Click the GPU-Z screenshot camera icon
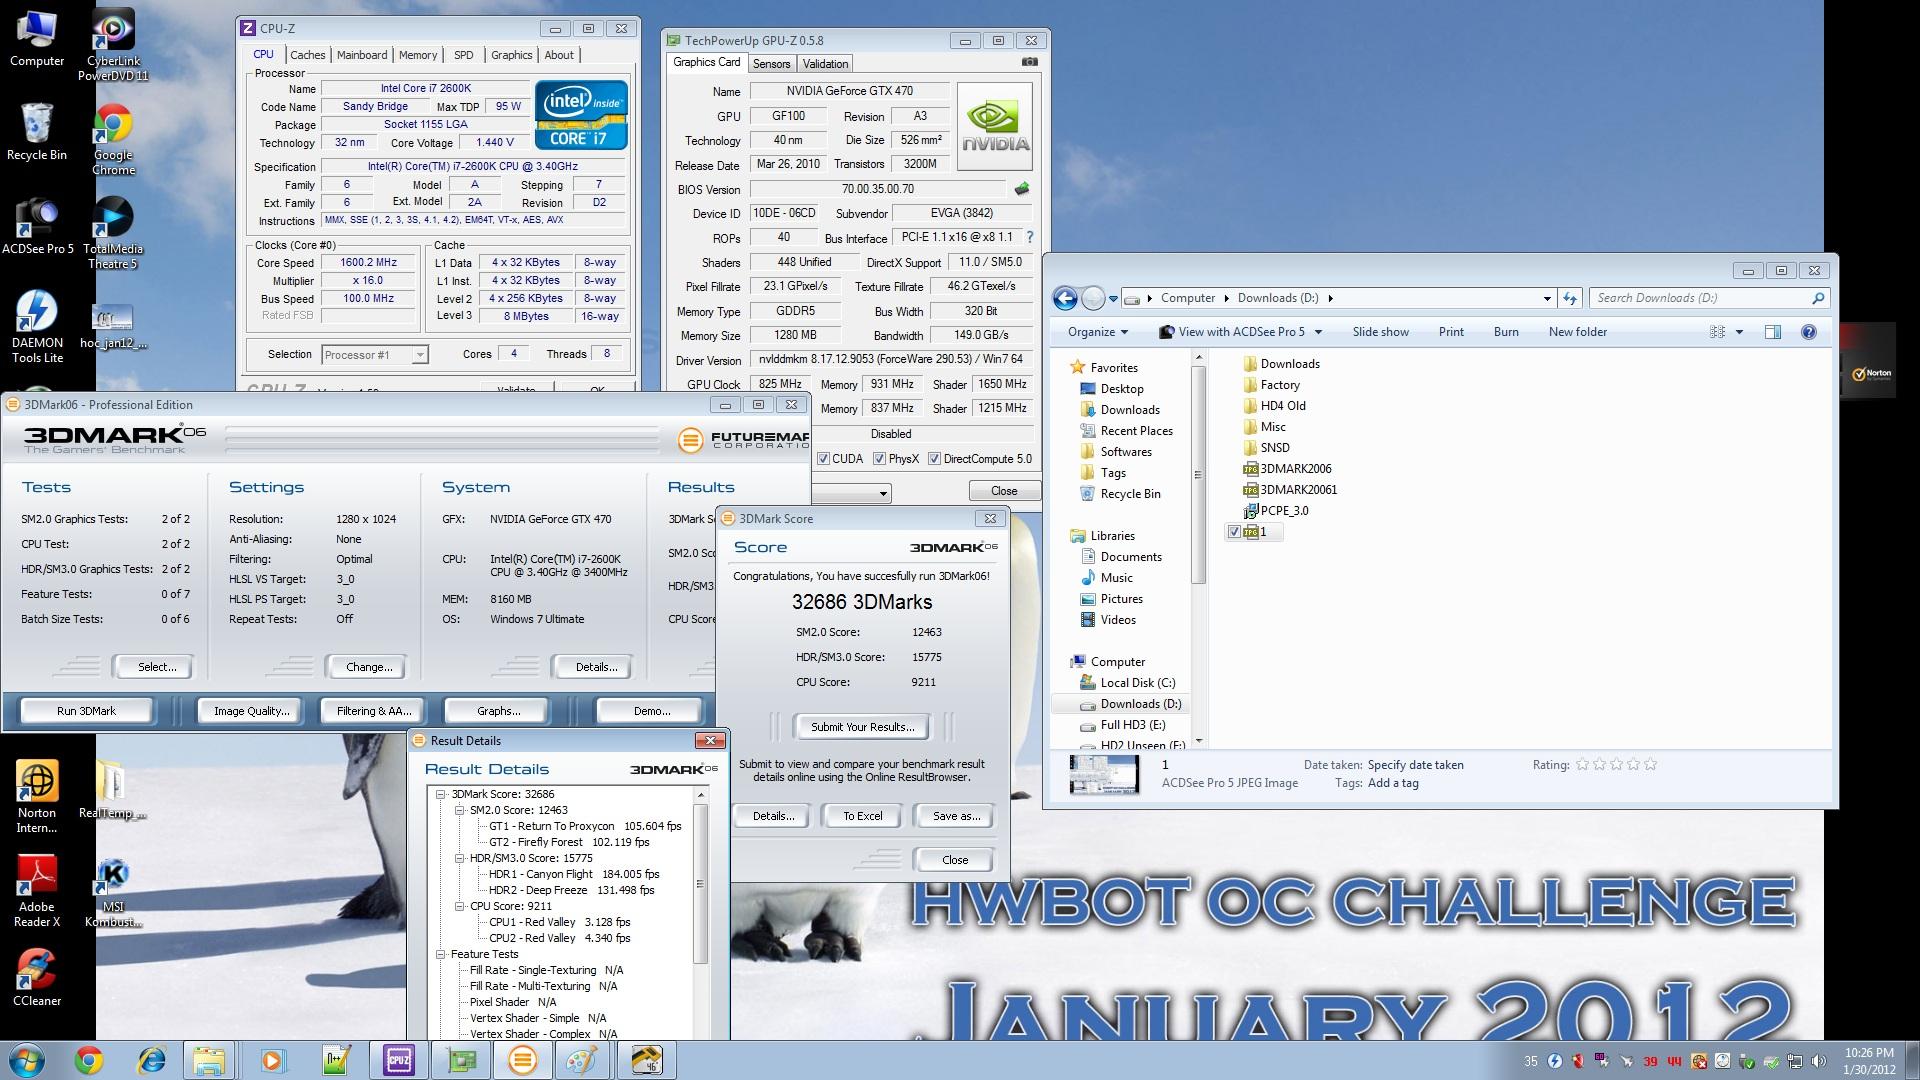Viewport: 1920px width, 1080px height. point(1029,62)
